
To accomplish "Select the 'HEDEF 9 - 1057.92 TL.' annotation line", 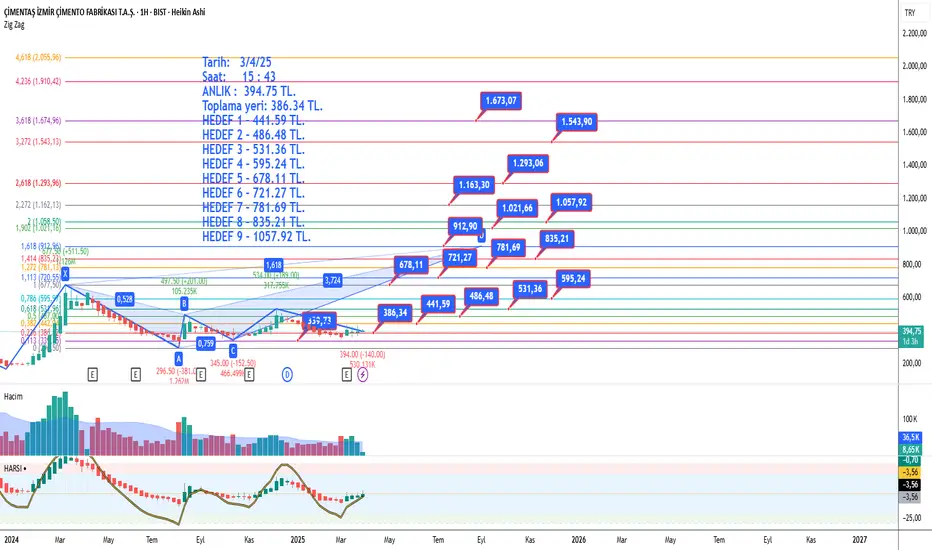I will tap(256, 237).
